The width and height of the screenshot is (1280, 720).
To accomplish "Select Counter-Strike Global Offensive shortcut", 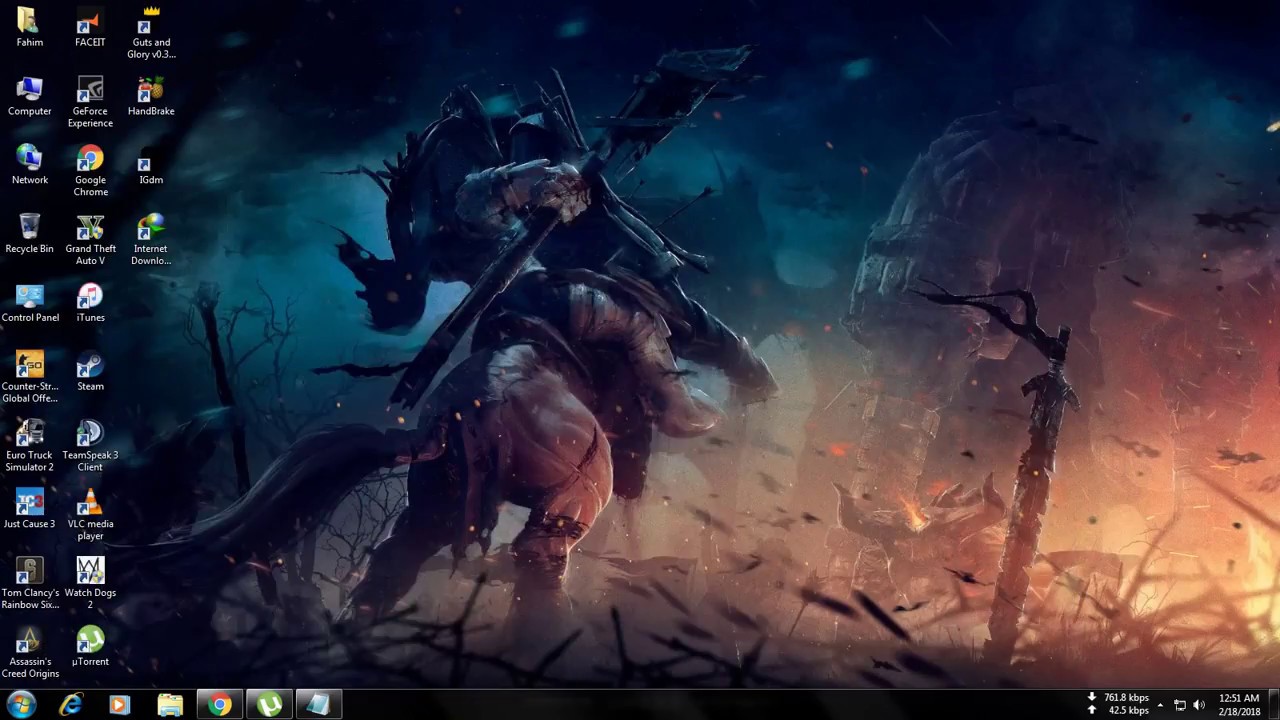I will pos(30,377).
